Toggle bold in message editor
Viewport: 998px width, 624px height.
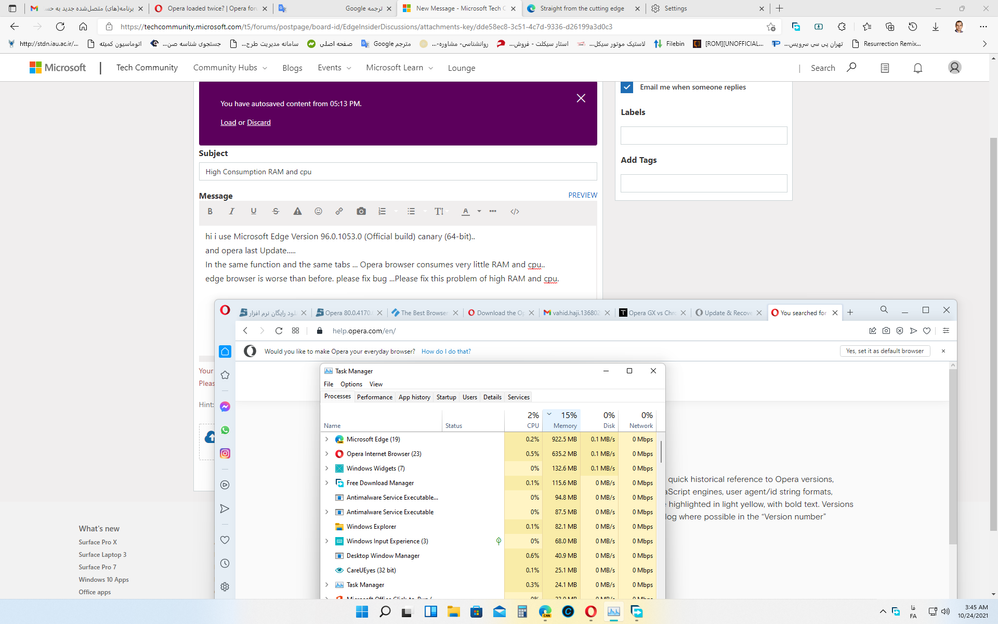pyautogui.click(x=210, y=211)
